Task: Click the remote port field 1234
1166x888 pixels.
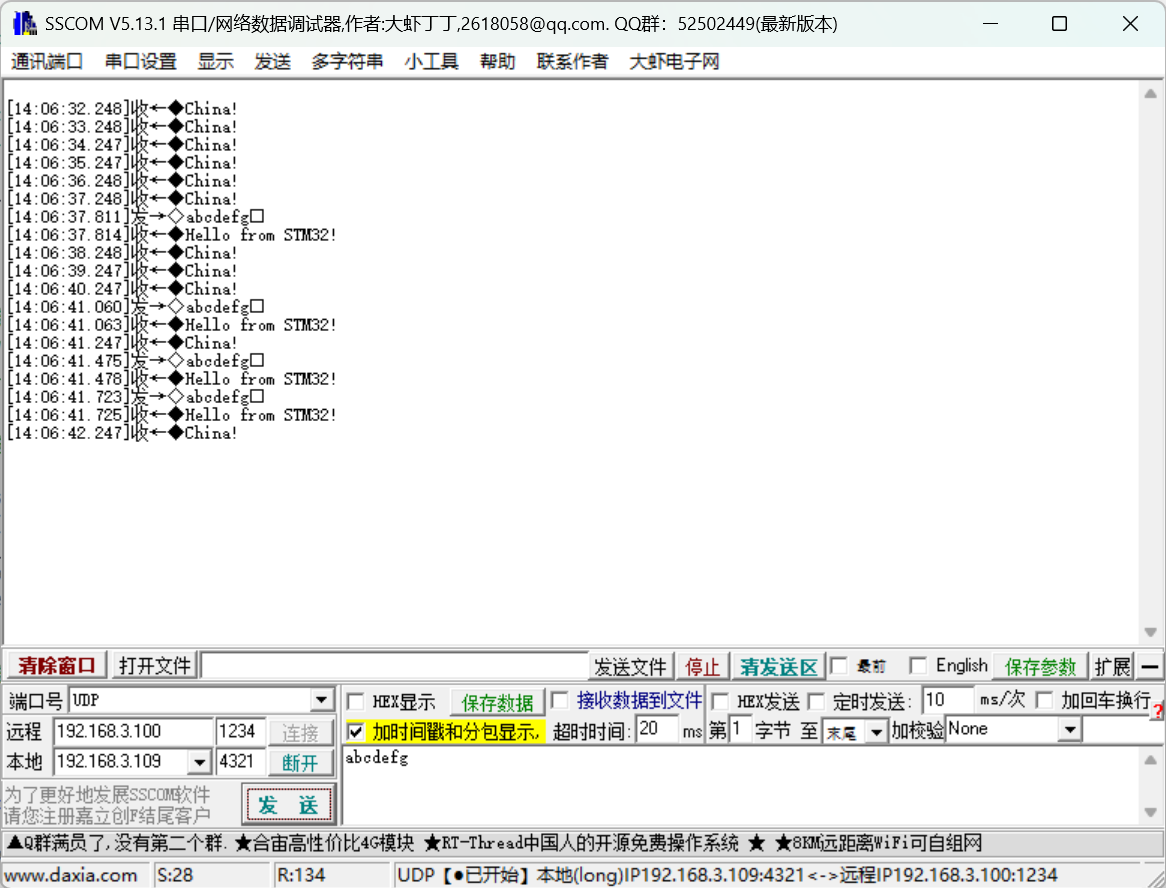Action: pos(240,732)
